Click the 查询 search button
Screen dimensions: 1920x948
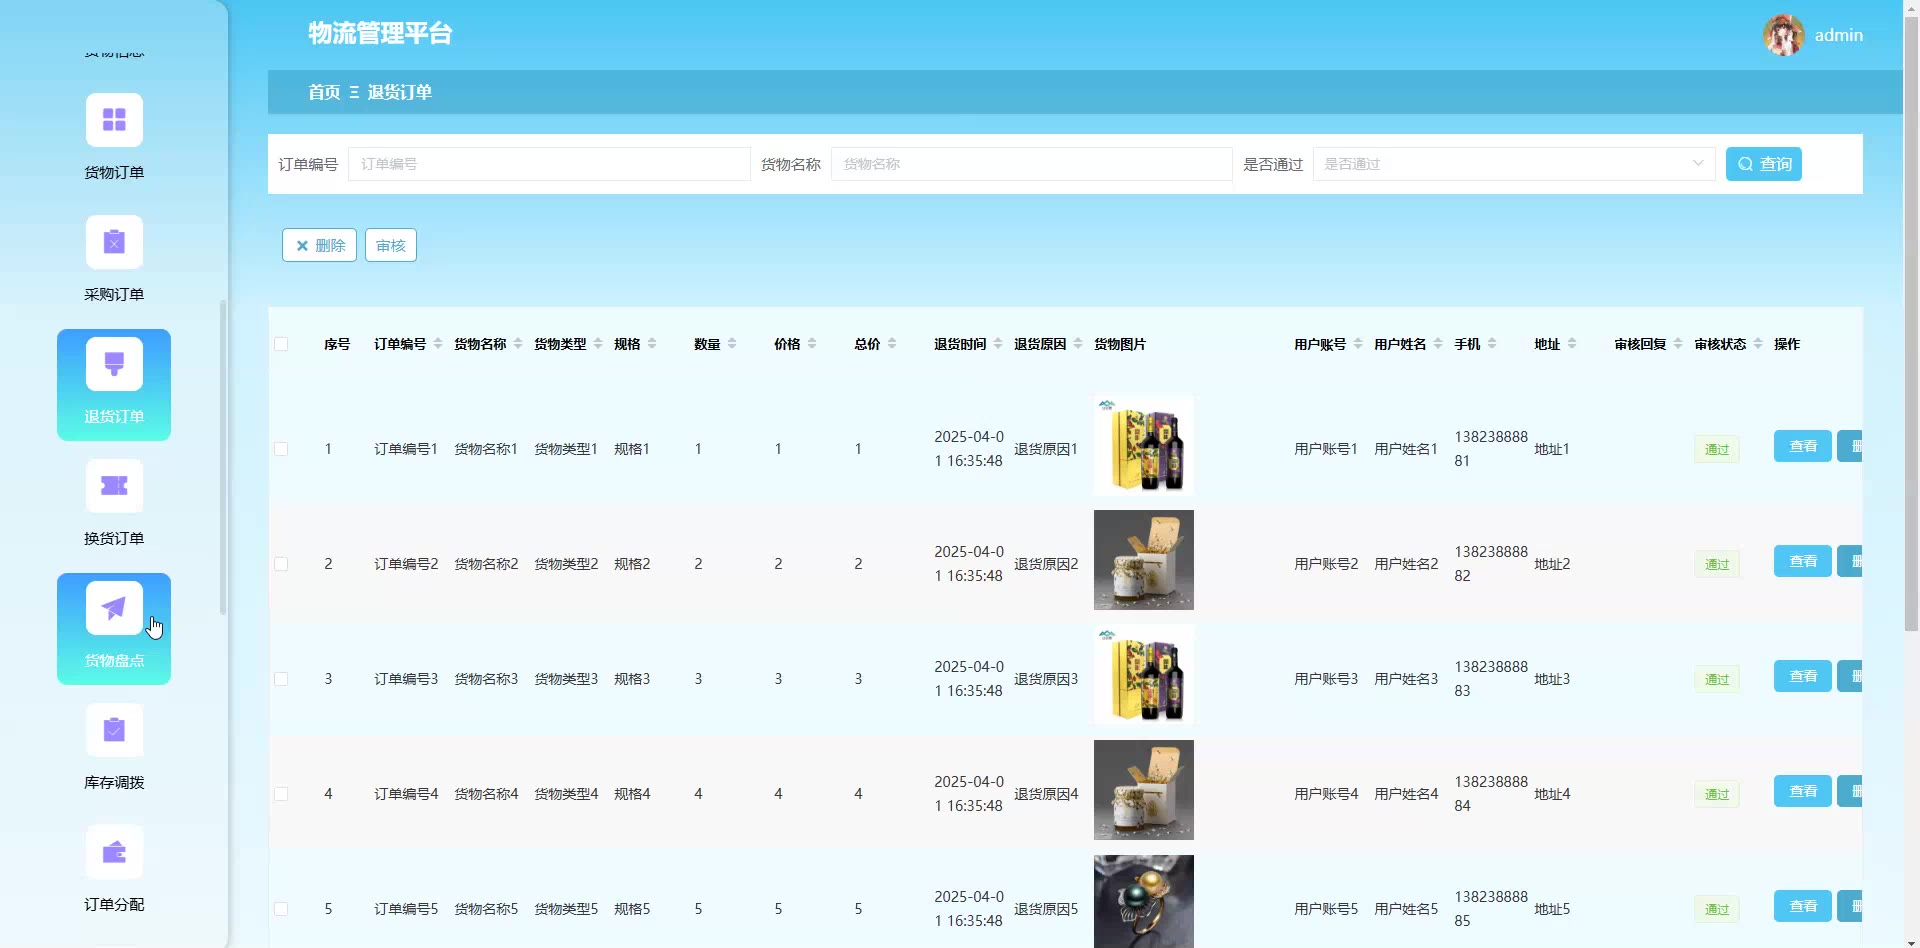(x=1763, y=164)
